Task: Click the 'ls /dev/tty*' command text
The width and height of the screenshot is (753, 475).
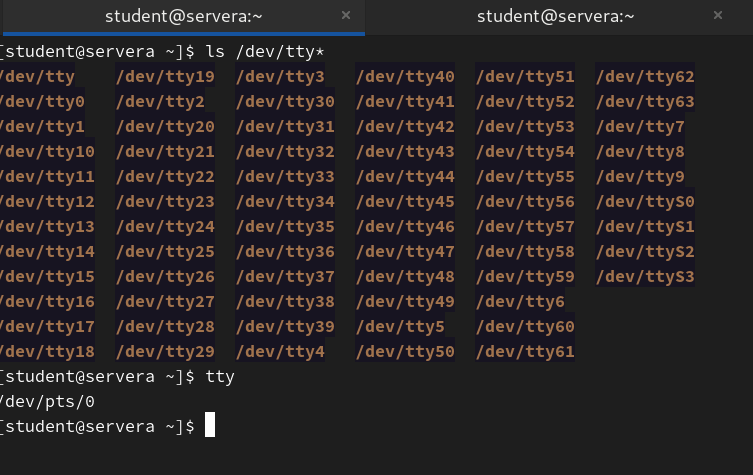Action: tap(265, 51)
